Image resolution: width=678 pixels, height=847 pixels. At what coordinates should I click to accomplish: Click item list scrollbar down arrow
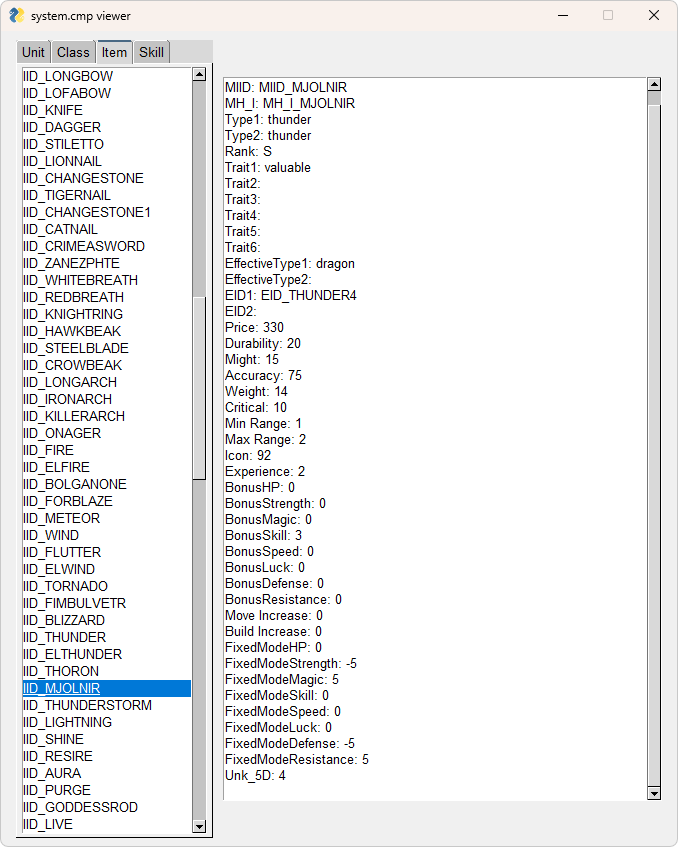point(199,826)
